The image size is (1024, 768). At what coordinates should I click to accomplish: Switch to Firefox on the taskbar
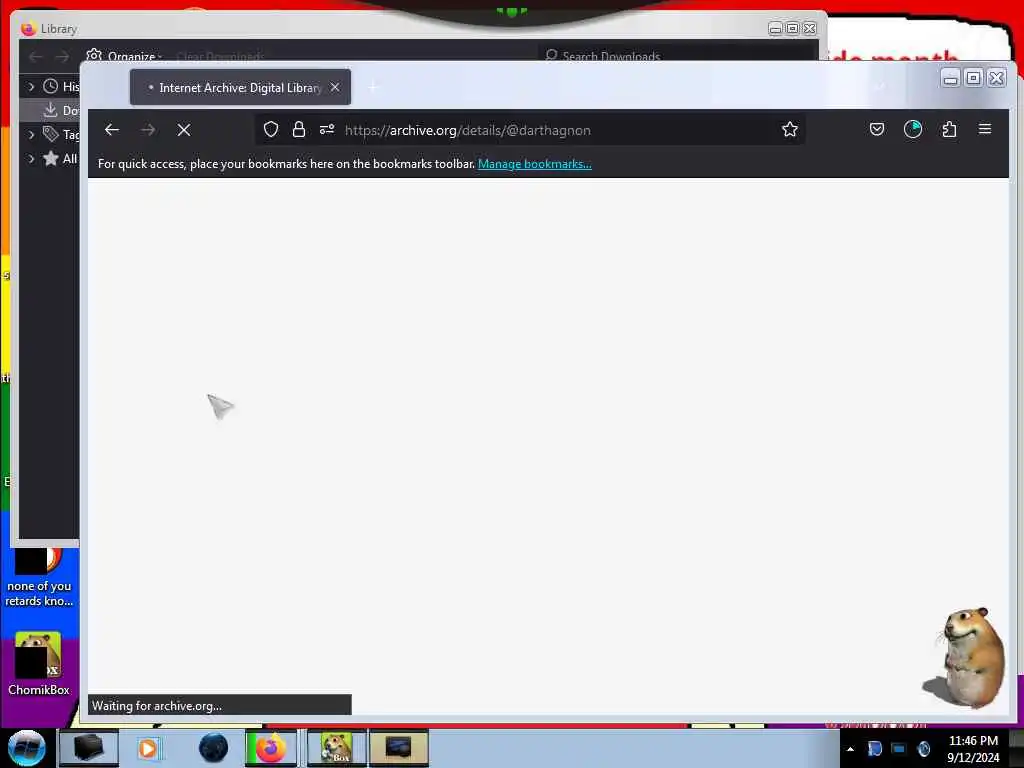pos(270,748)
